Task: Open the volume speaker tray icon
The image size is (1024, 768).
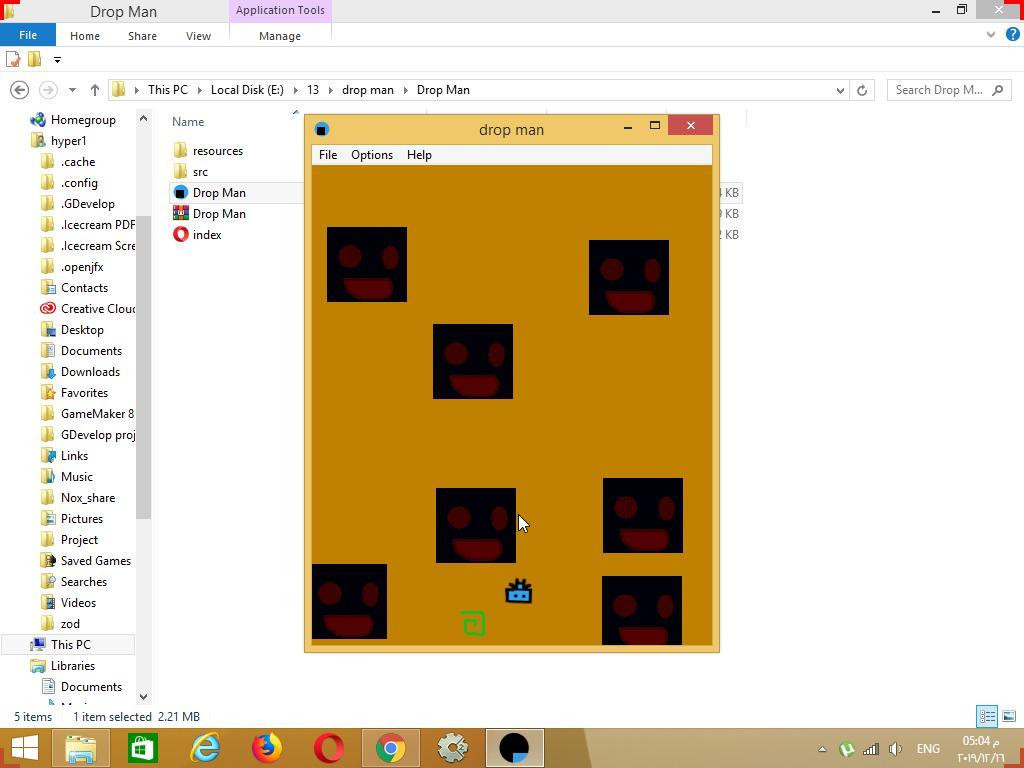Action: pyautogui.click(x=896, y=749)
